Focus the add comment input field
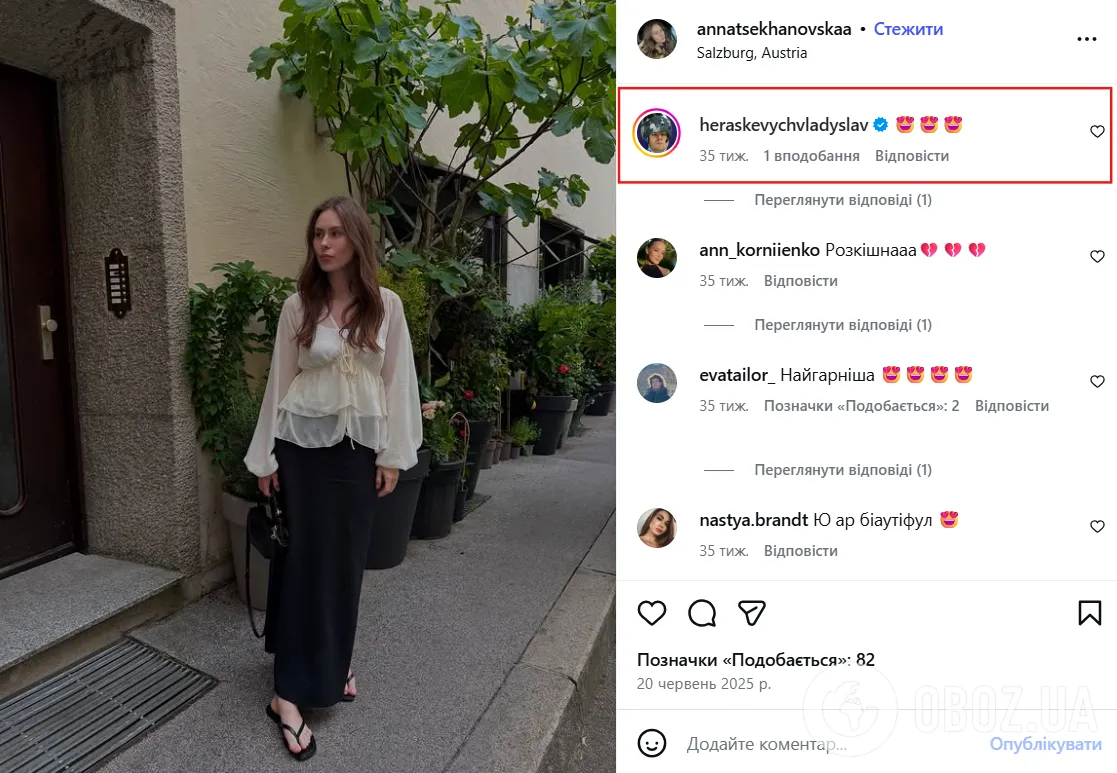The width and height of the screenshot is (1117, 773). (826, 744)
